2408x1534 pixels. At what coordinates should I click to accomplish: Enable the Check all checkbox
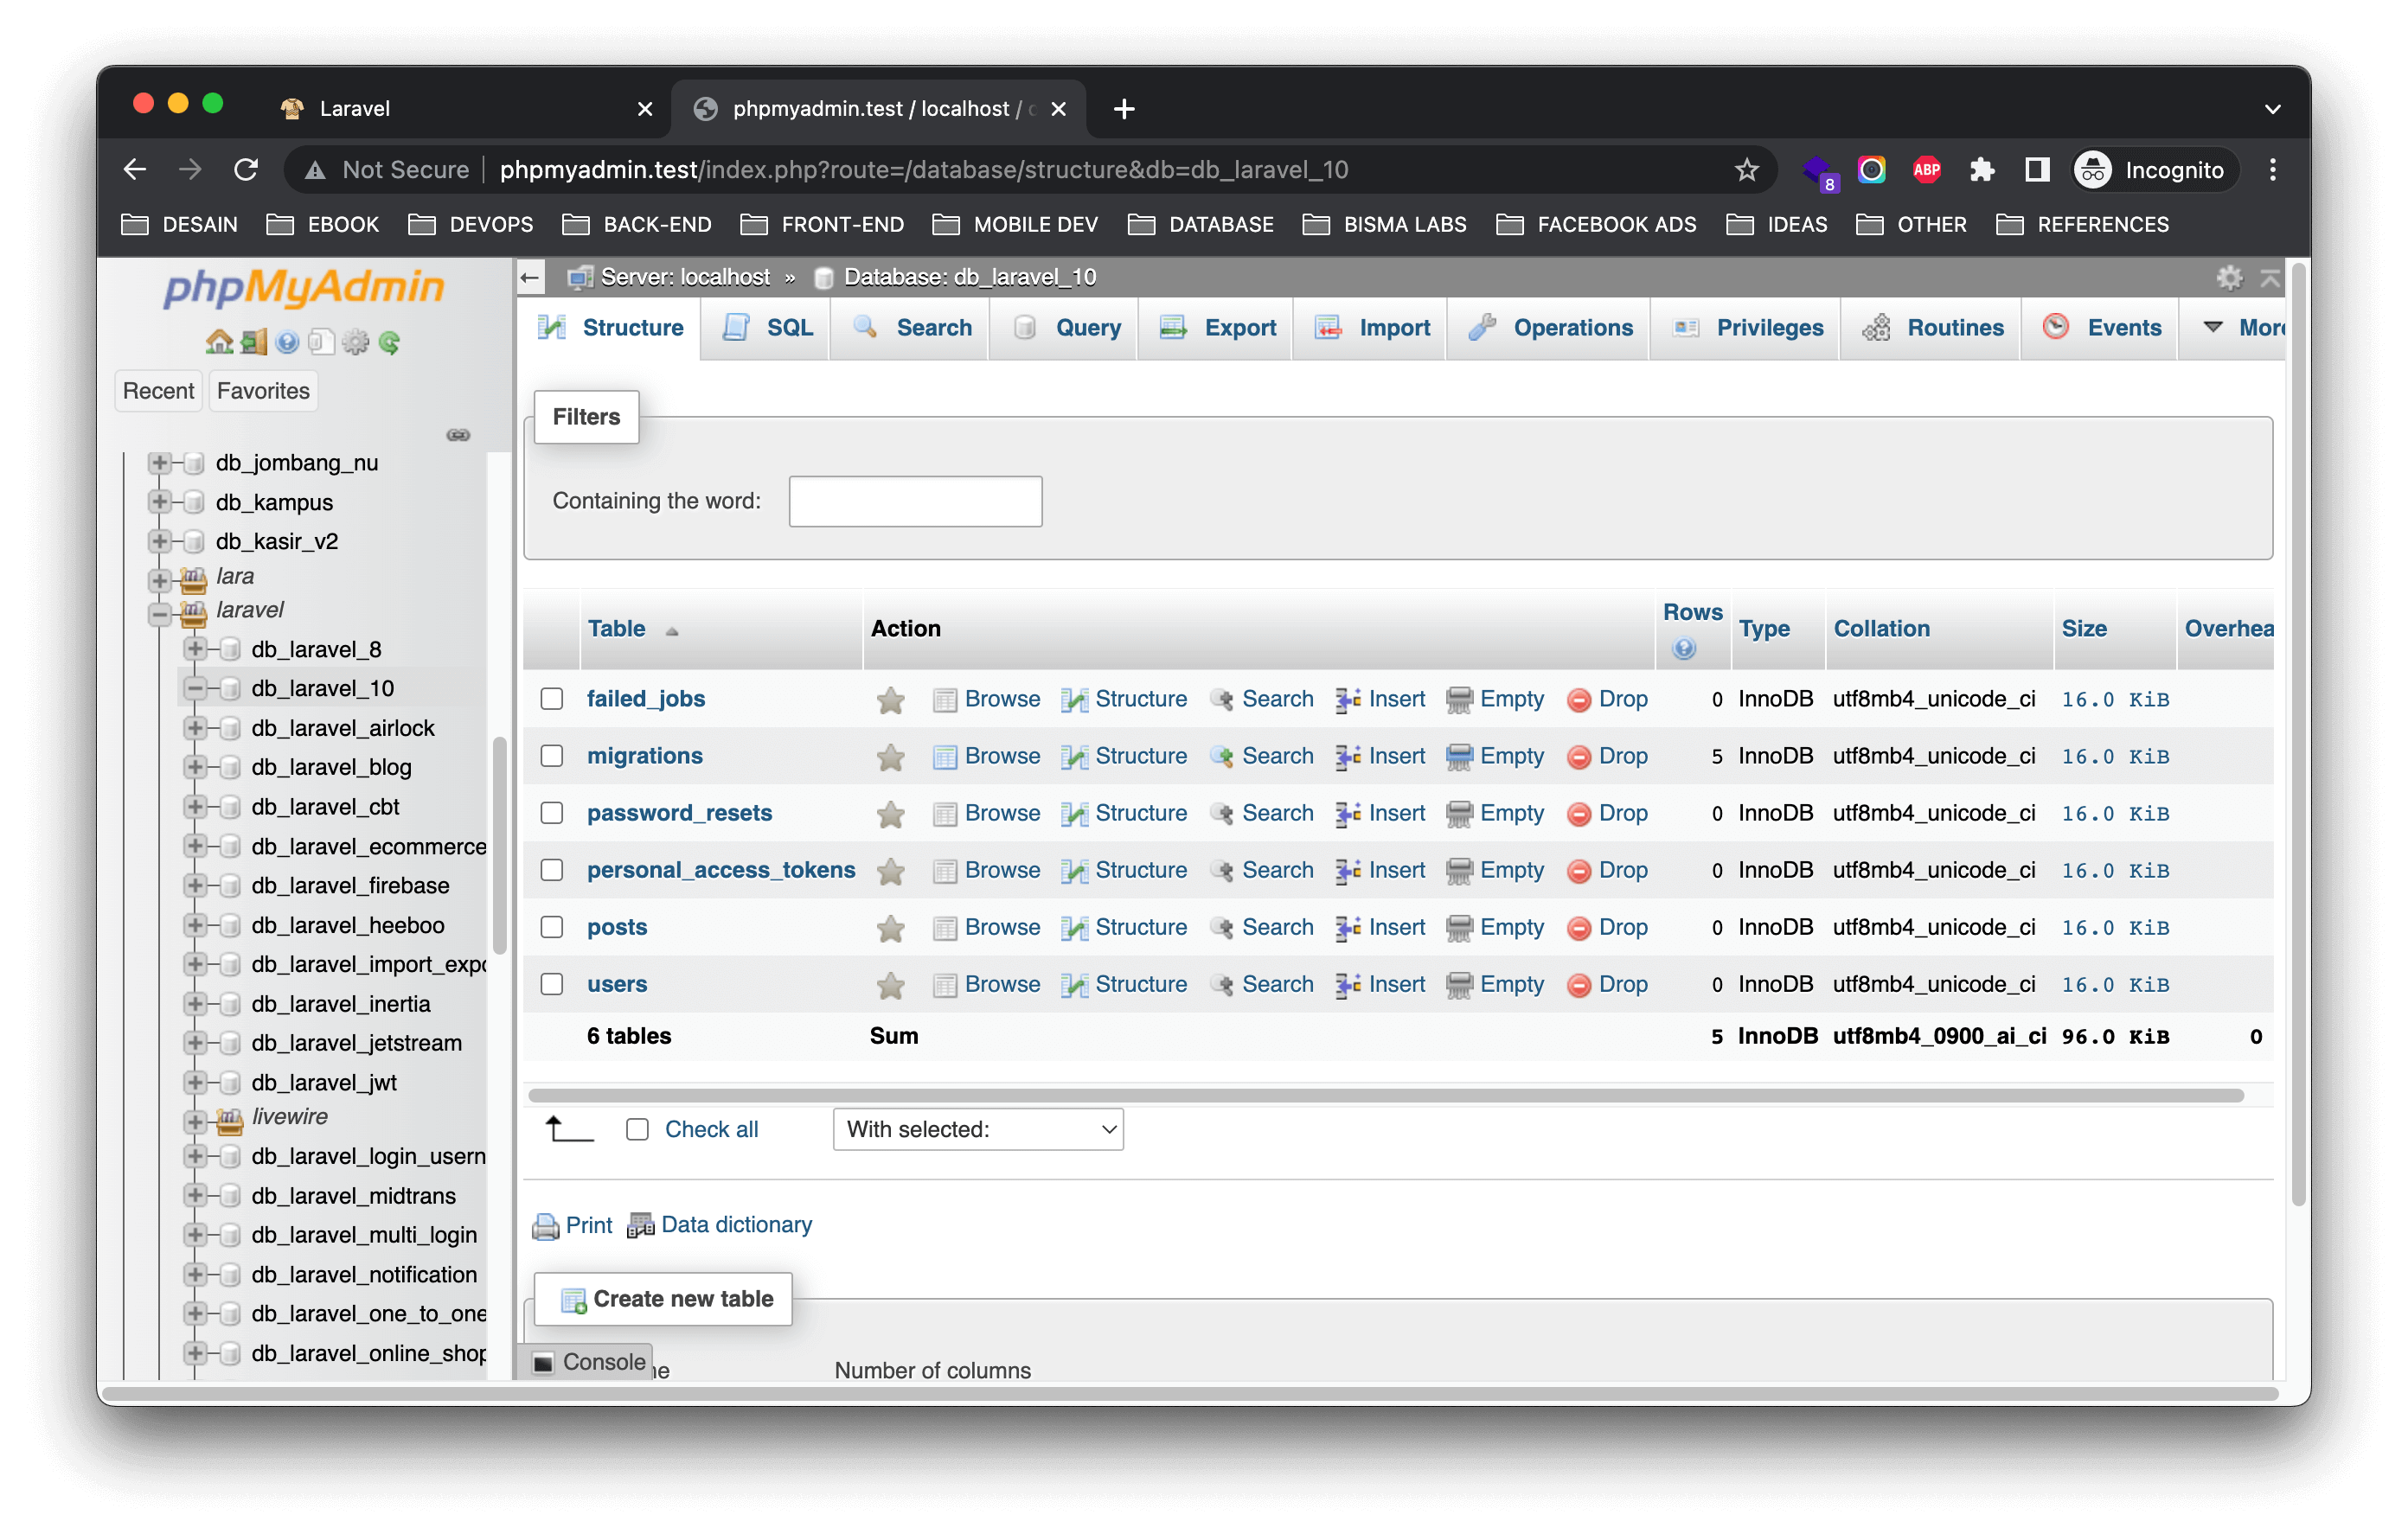pyautogui.click(x=637, y=1129)
